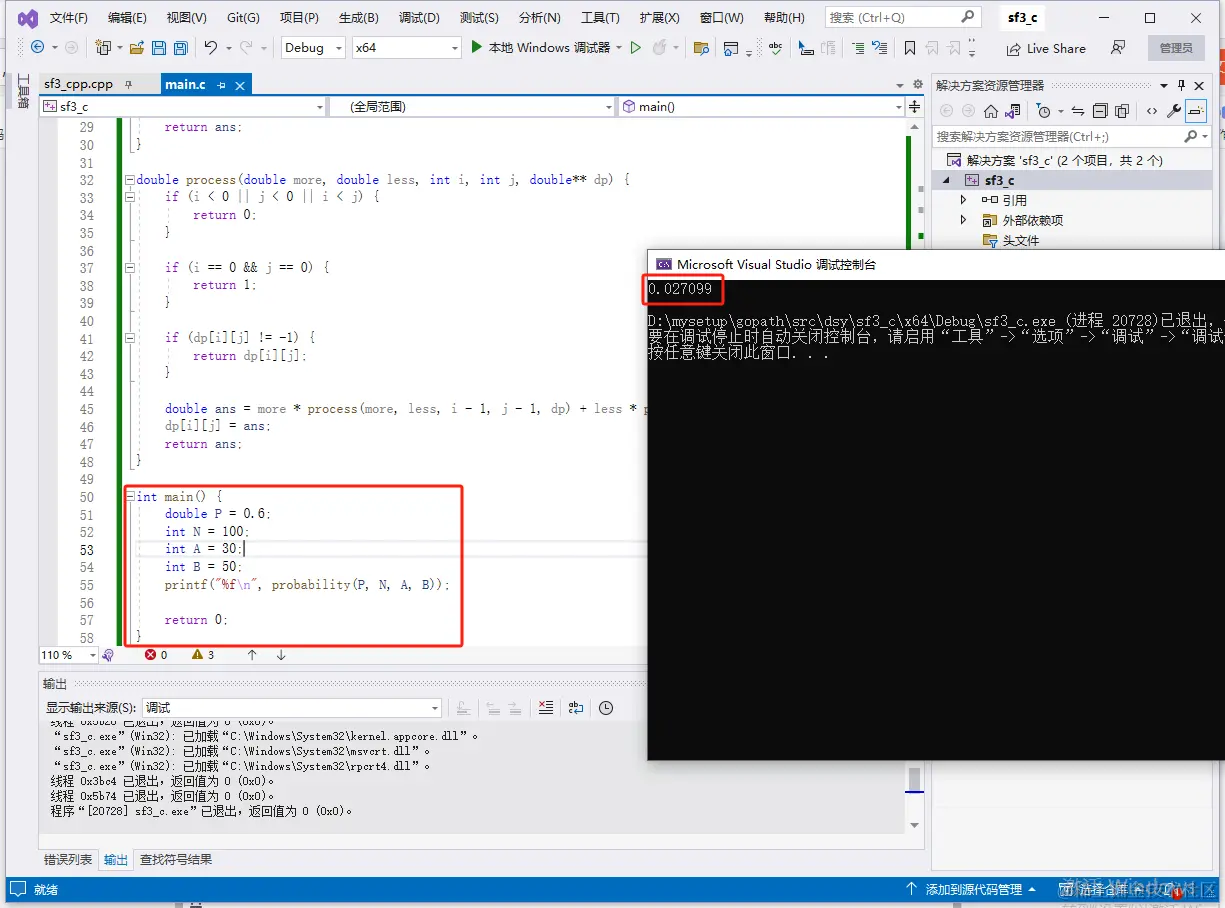The width and height of the screenshot is (1225, 908).
Task: Click the find in files folder icon
Action: click(x=701, y=47)
